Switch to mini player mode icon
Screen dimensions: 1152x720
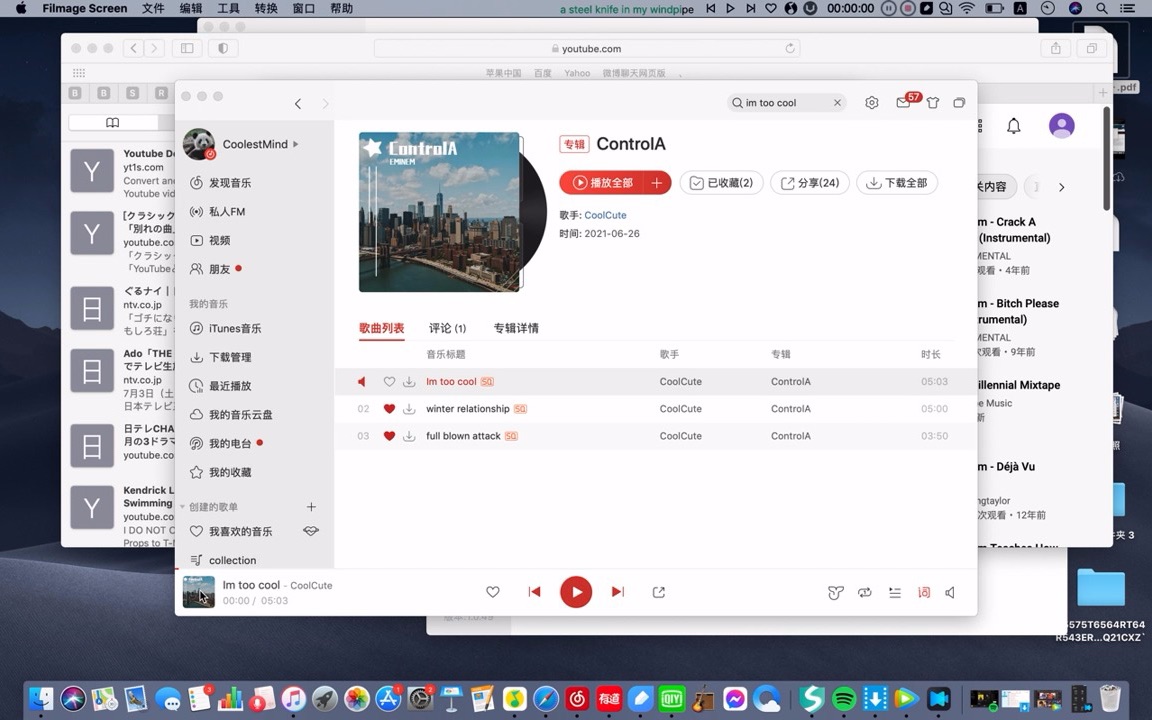[x=959, y=103]
